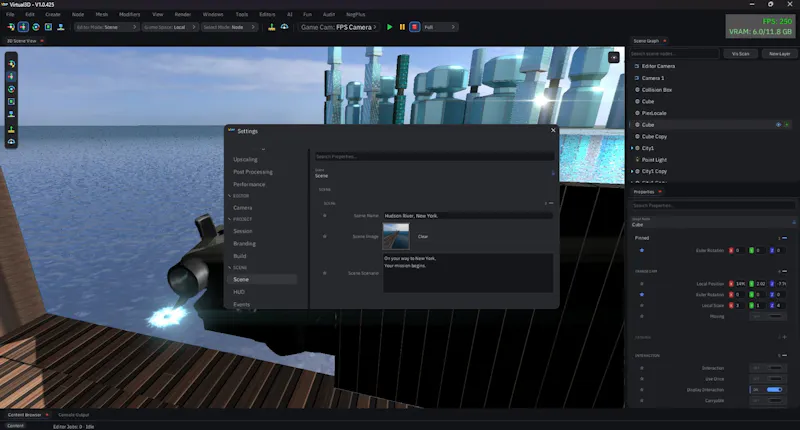The width and height of the screenshot is (800, 430).
Task: Pause the game with yellow pause button
Action: tap(402, 27)
